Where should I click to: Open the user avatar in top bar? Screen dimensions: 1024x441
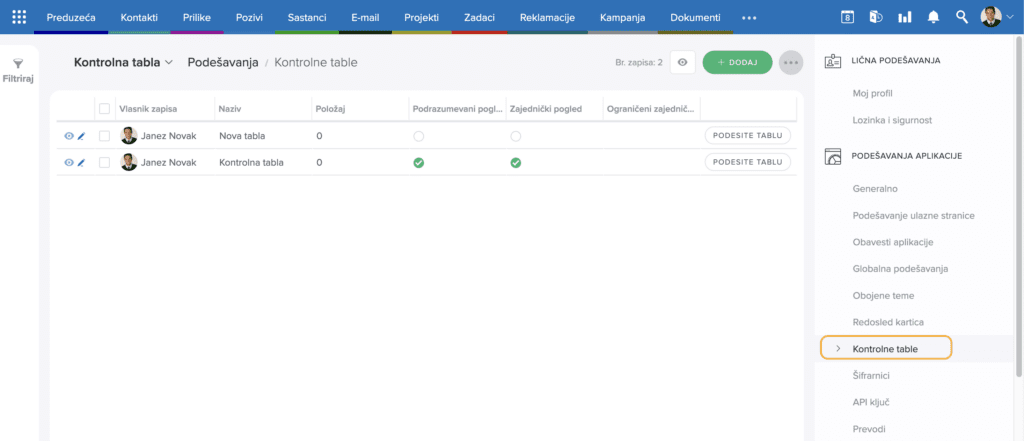(x=991, y=17)
